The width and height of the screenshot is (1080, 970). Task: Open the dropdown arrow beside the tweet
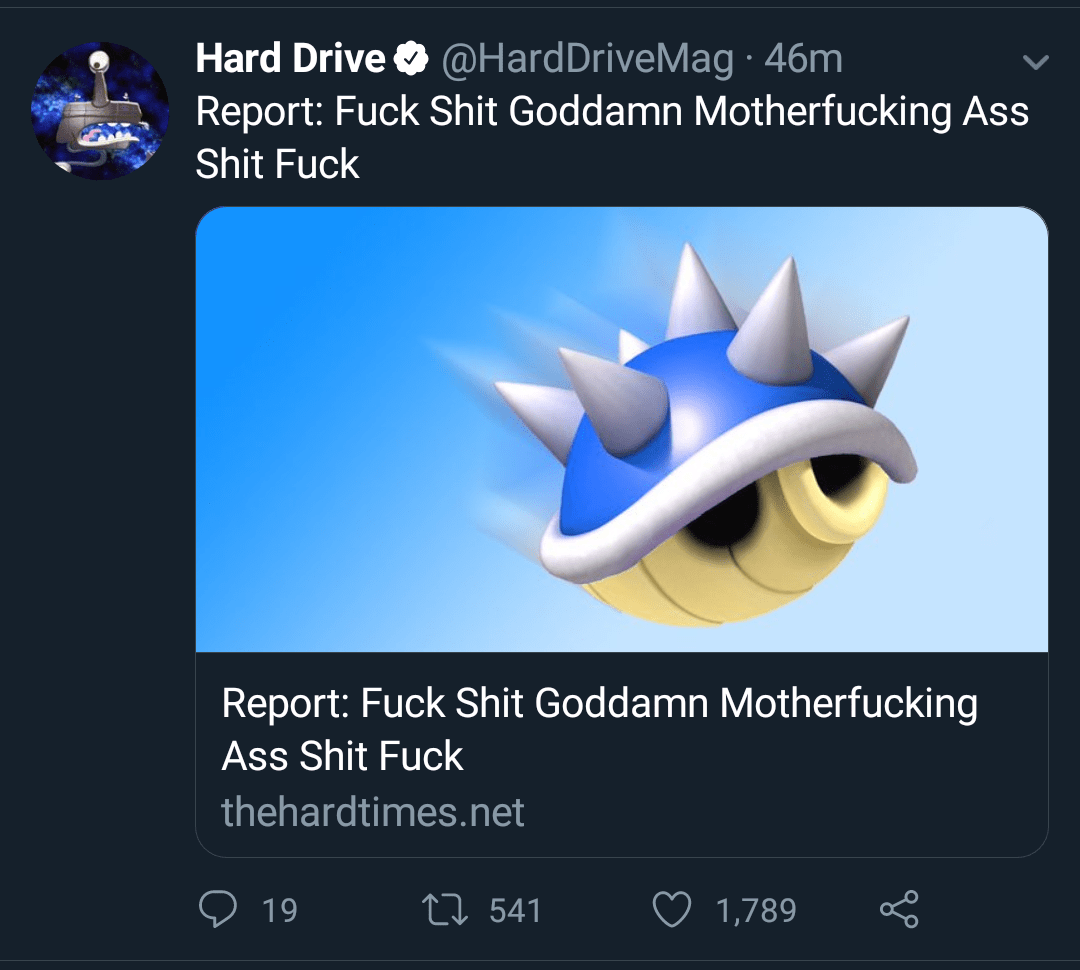click(x=1037, y=62)
